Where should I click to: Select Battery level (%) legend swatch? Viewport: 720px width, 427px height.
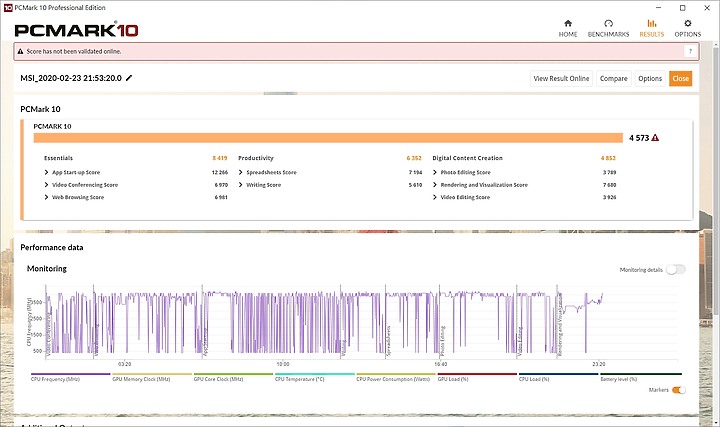[641, 374]
